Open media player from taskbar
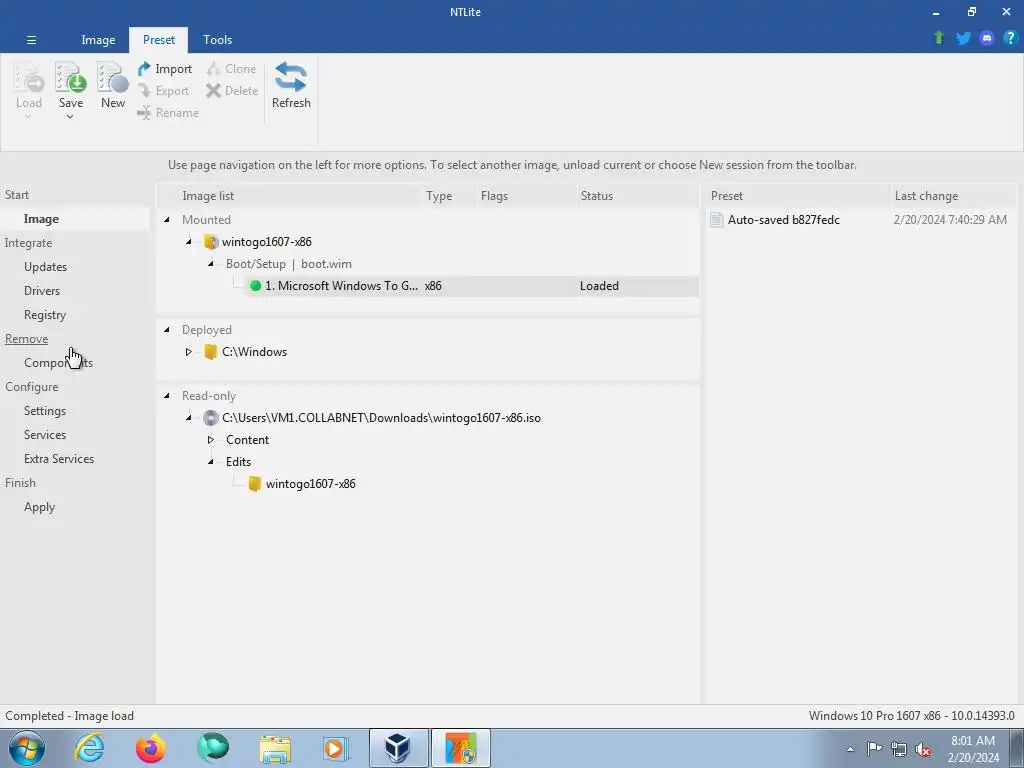This screenshot has height=768, width=1024. click(x=336, y=748)
